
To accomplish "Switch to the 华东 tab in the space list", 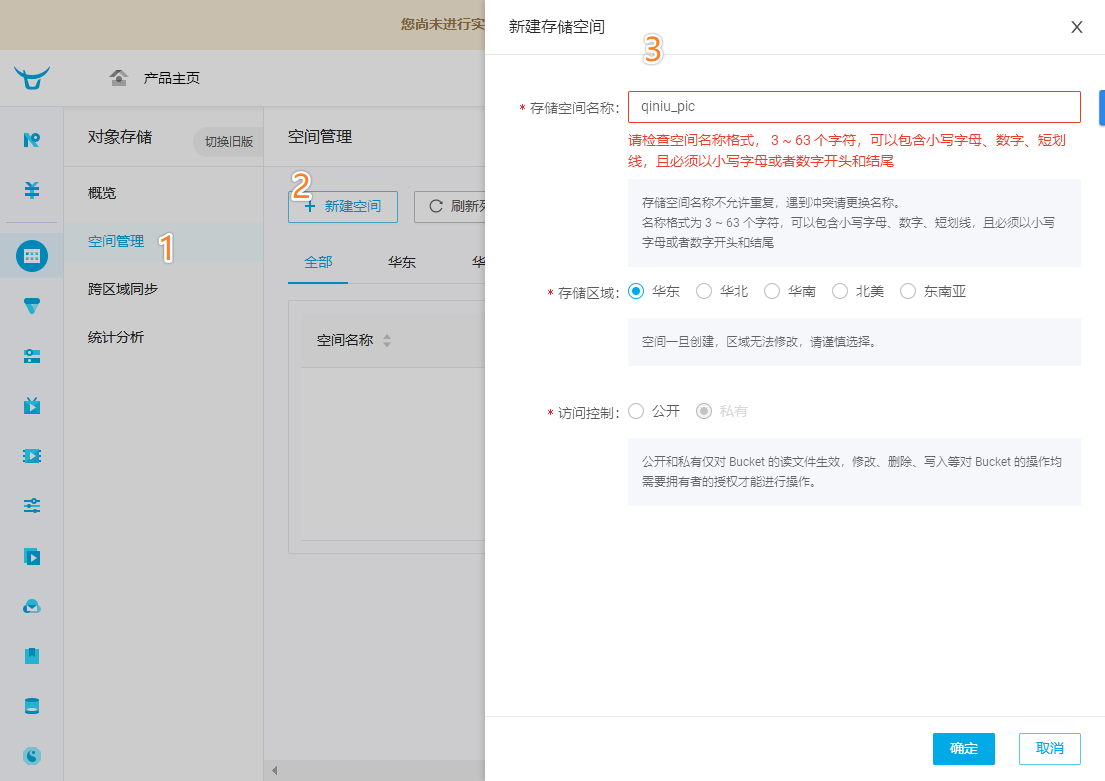I will pyautogui.click(x=402, y=262).
